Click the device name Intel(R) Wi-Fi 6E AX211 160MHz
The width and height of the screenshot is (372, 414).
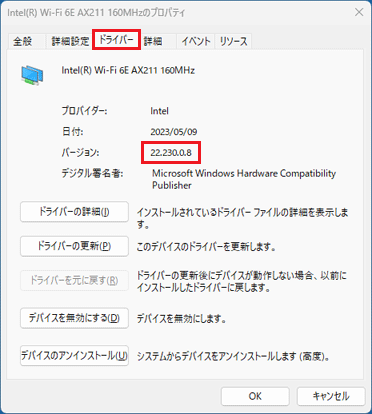click(128, 70)
